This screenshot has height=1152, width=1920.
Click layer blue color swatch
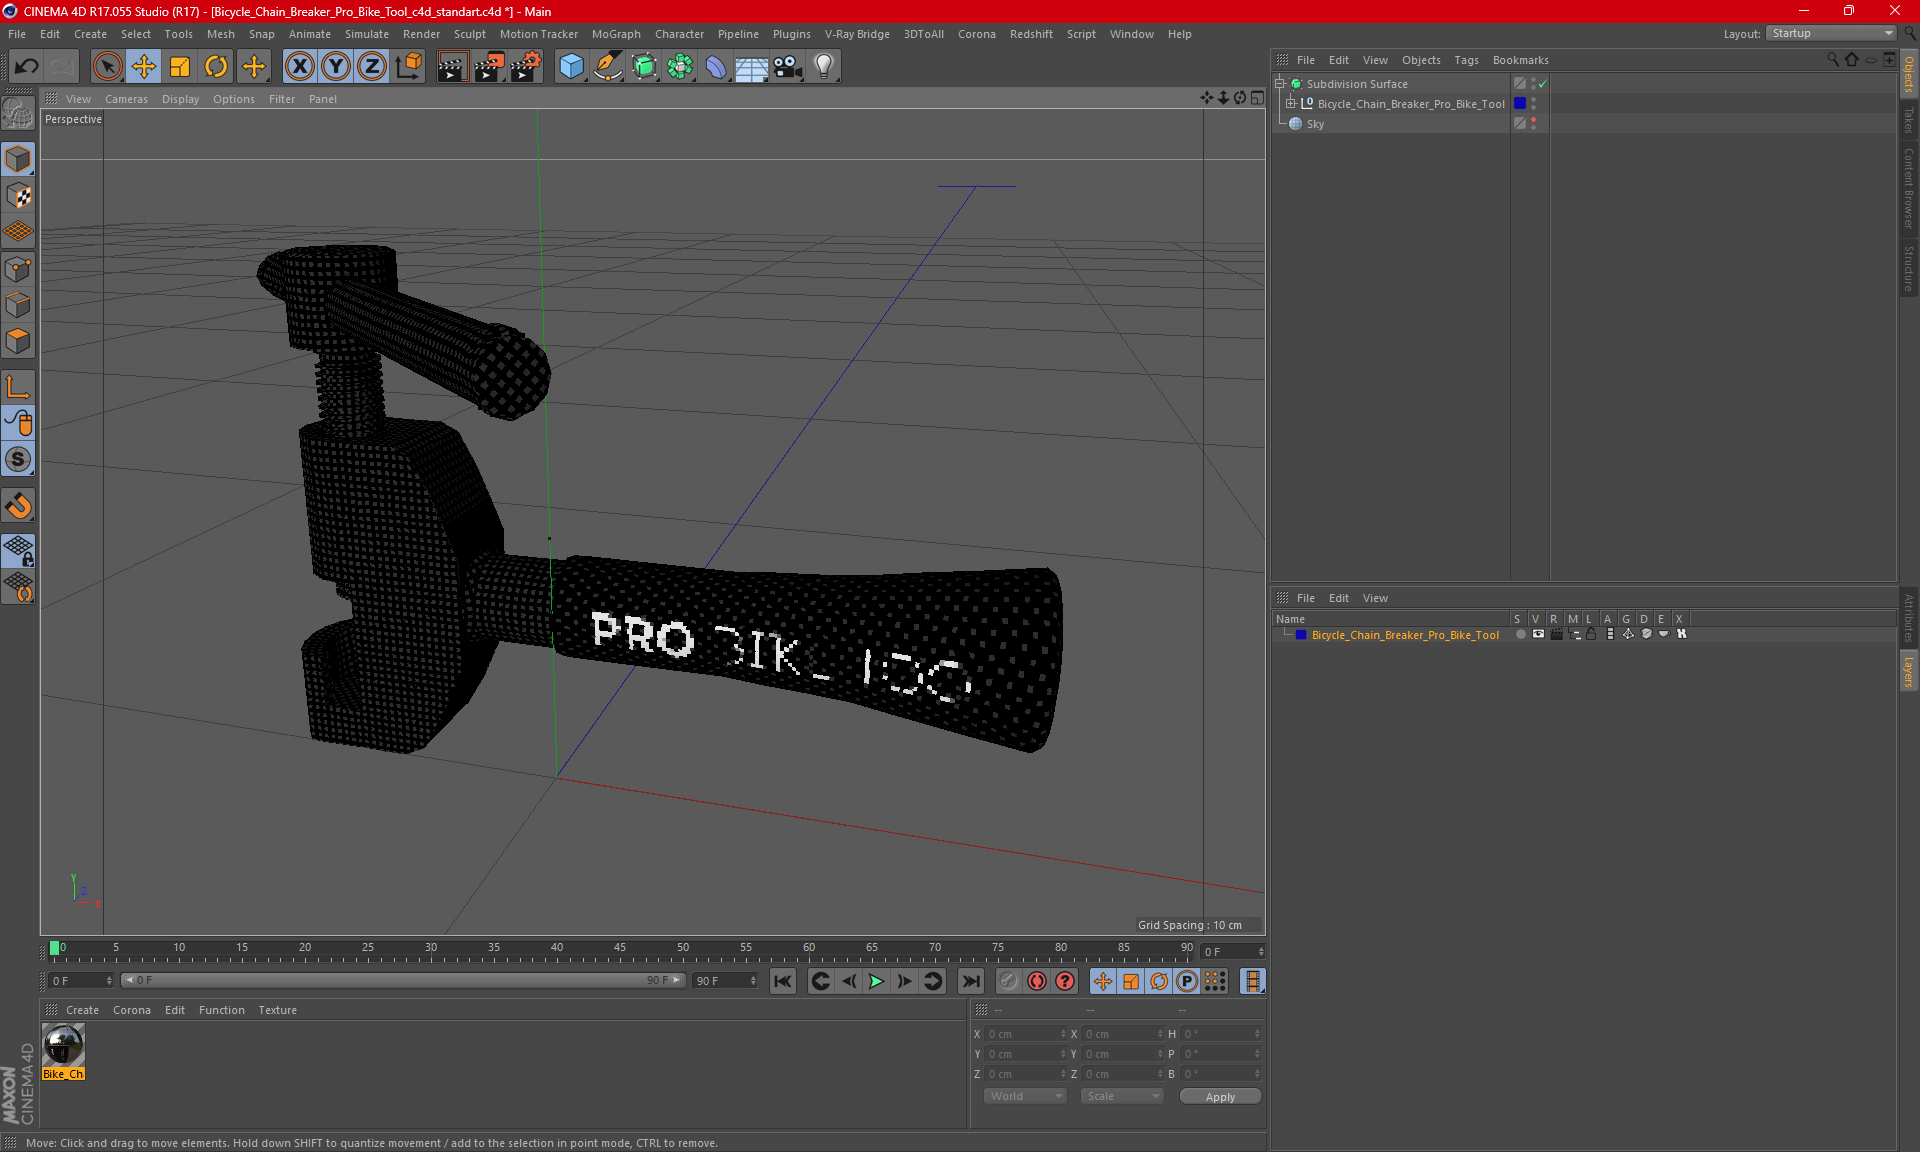click(1301, 635)
